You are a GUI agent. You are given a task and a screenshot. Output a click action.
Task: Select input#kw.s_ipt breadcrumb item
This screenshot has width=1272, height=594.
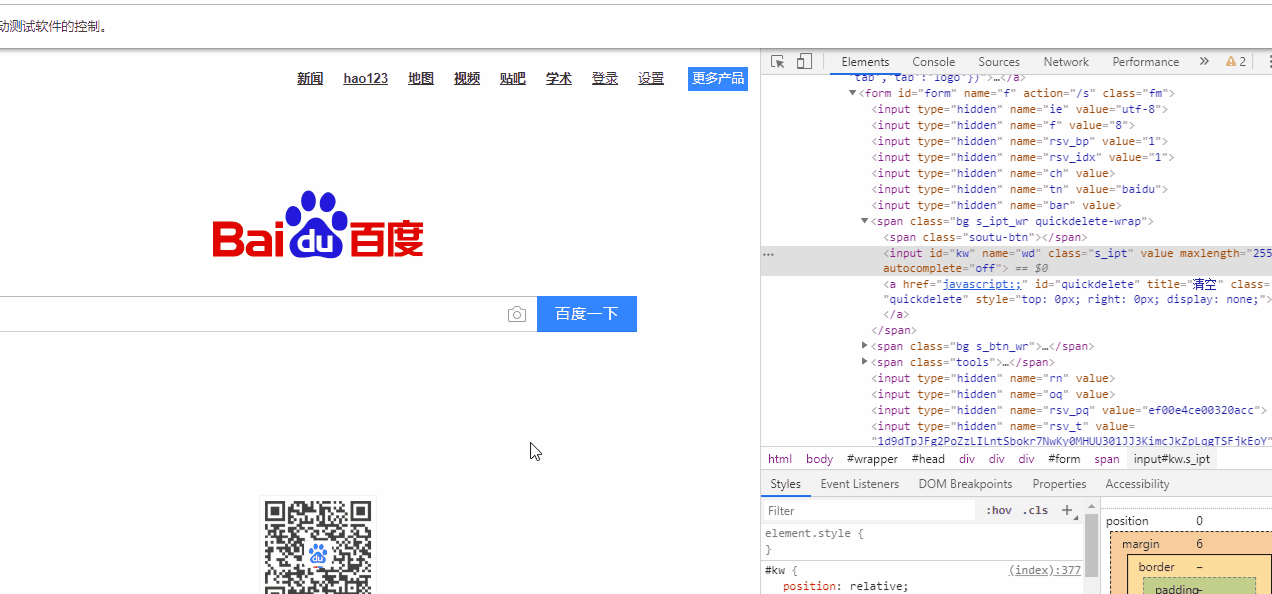point(1171,459)
